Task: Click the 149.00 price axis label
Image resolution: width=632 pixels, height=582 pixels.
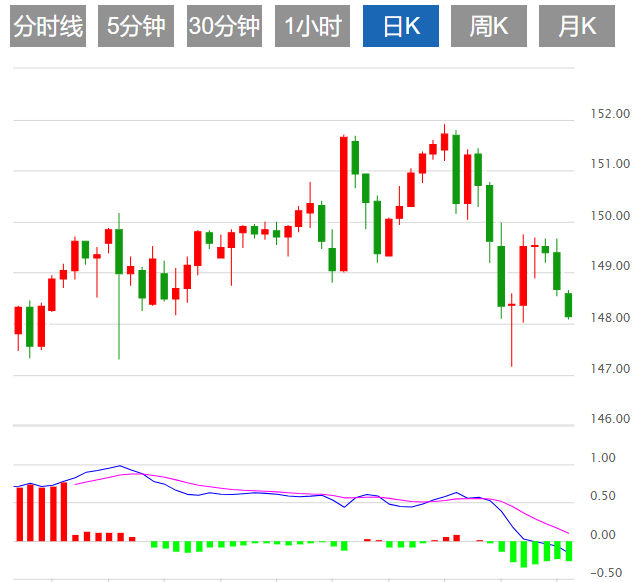Action: [610, 266]
